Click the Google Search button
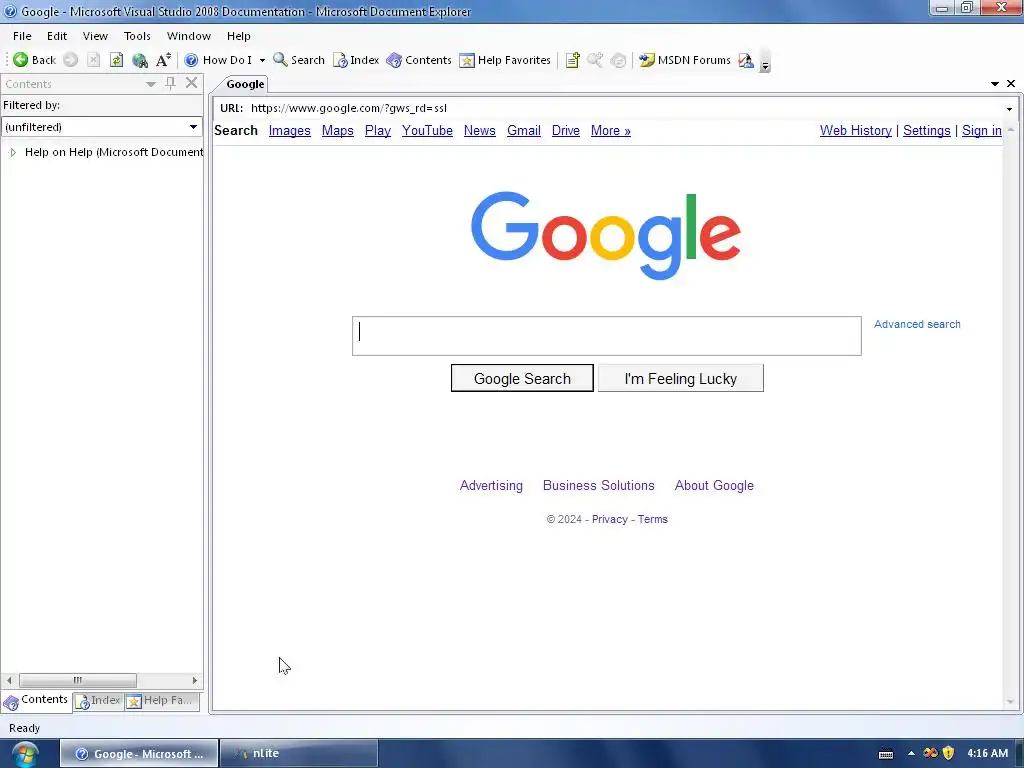The height and width of the screenshot is (768, 1024). click(522, 379)
